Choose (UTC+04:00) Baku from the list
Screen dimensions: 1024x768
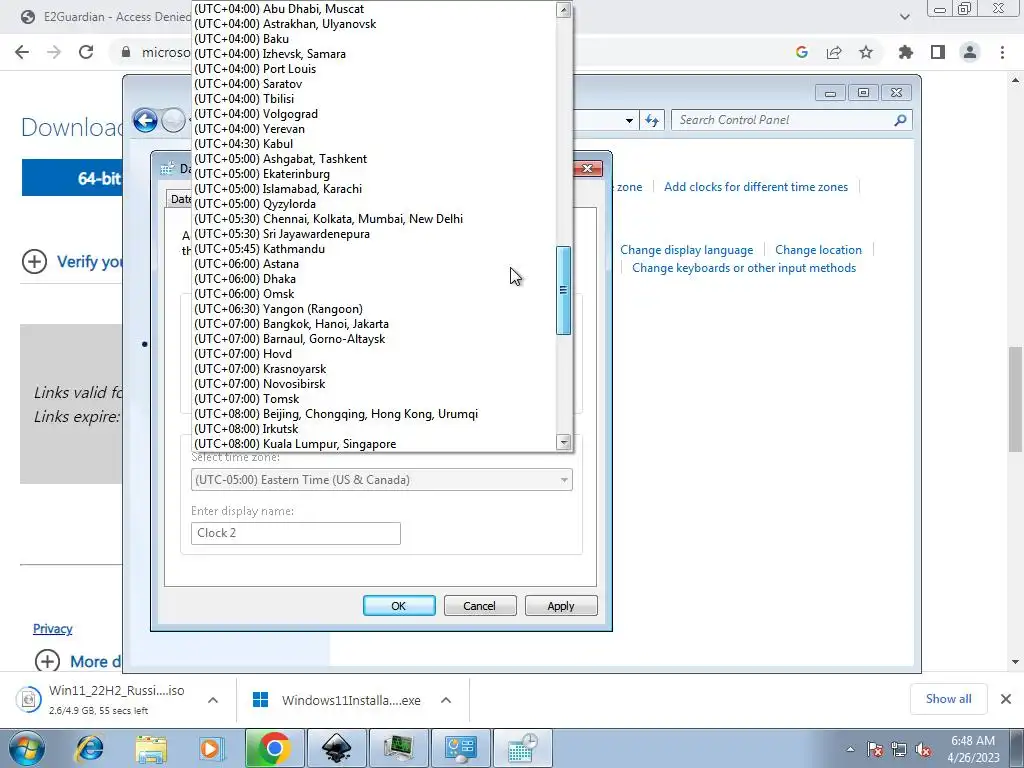(374, 39)
